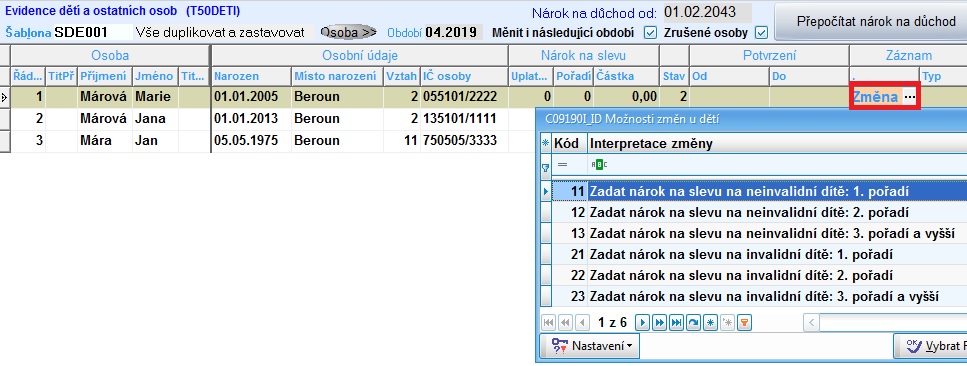The image size is (967, 366).
Task: Click the Vybrat button with the OK checkmark
Action: pos(930,346)
